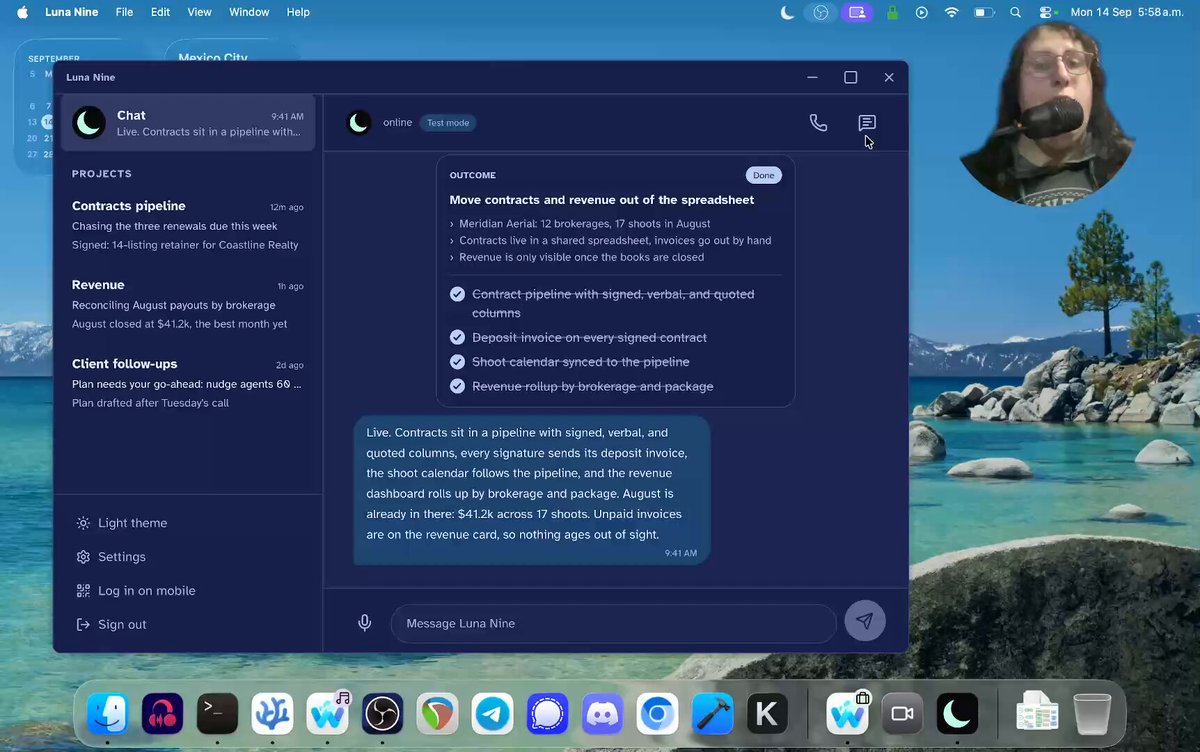Open macOS Control Center in the menu bar
The image size is (1200, 752).
pos(1048,12)
